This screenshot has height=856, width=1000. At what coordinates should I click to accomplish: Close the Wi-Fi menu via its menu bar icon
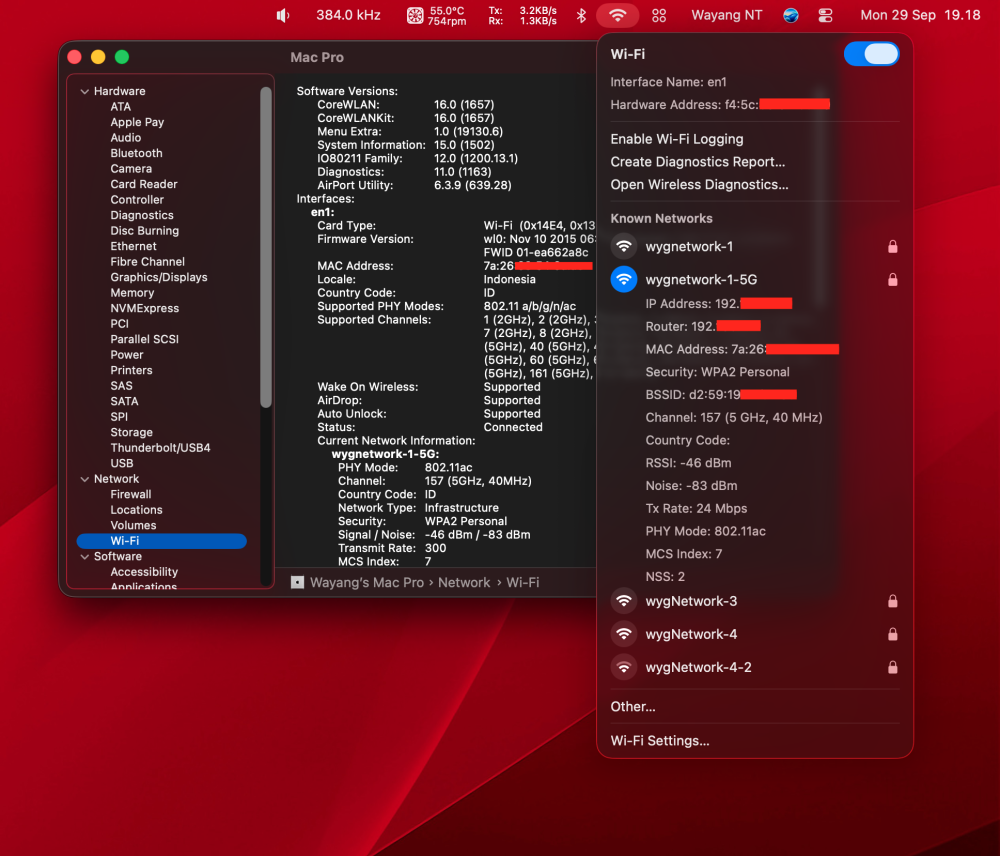617,15
